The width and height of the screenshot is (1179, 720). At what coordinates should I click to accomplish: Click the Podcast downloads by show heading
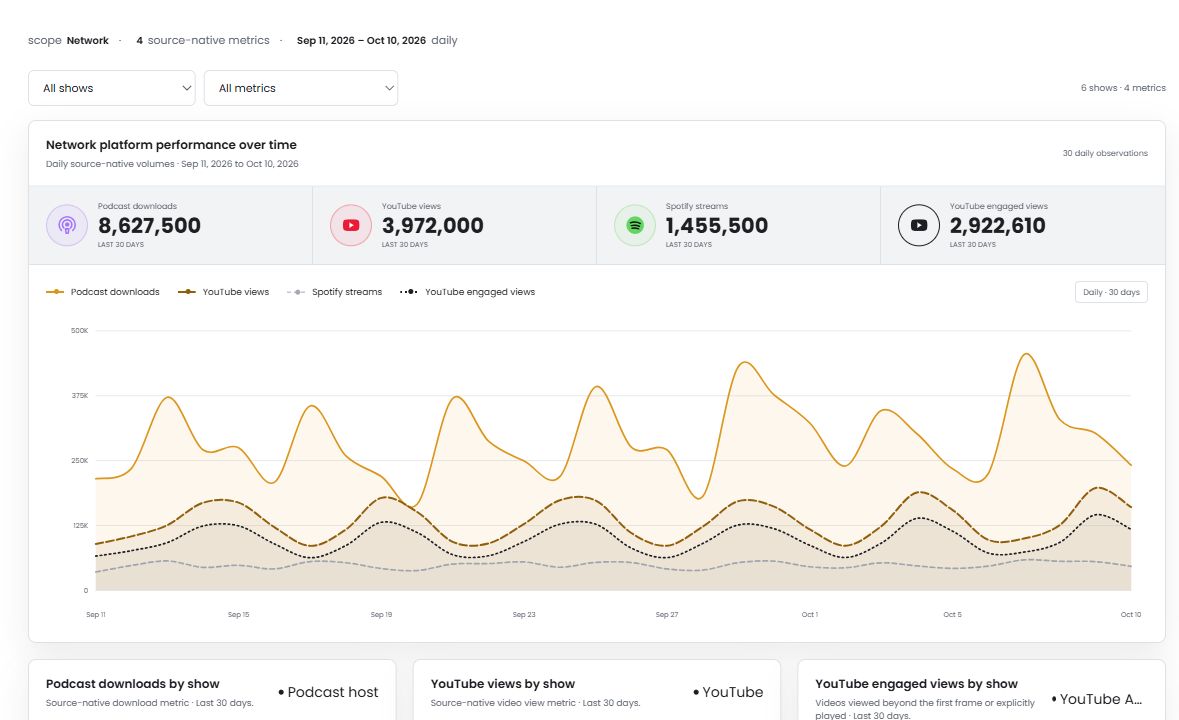(x=132, y=684)
